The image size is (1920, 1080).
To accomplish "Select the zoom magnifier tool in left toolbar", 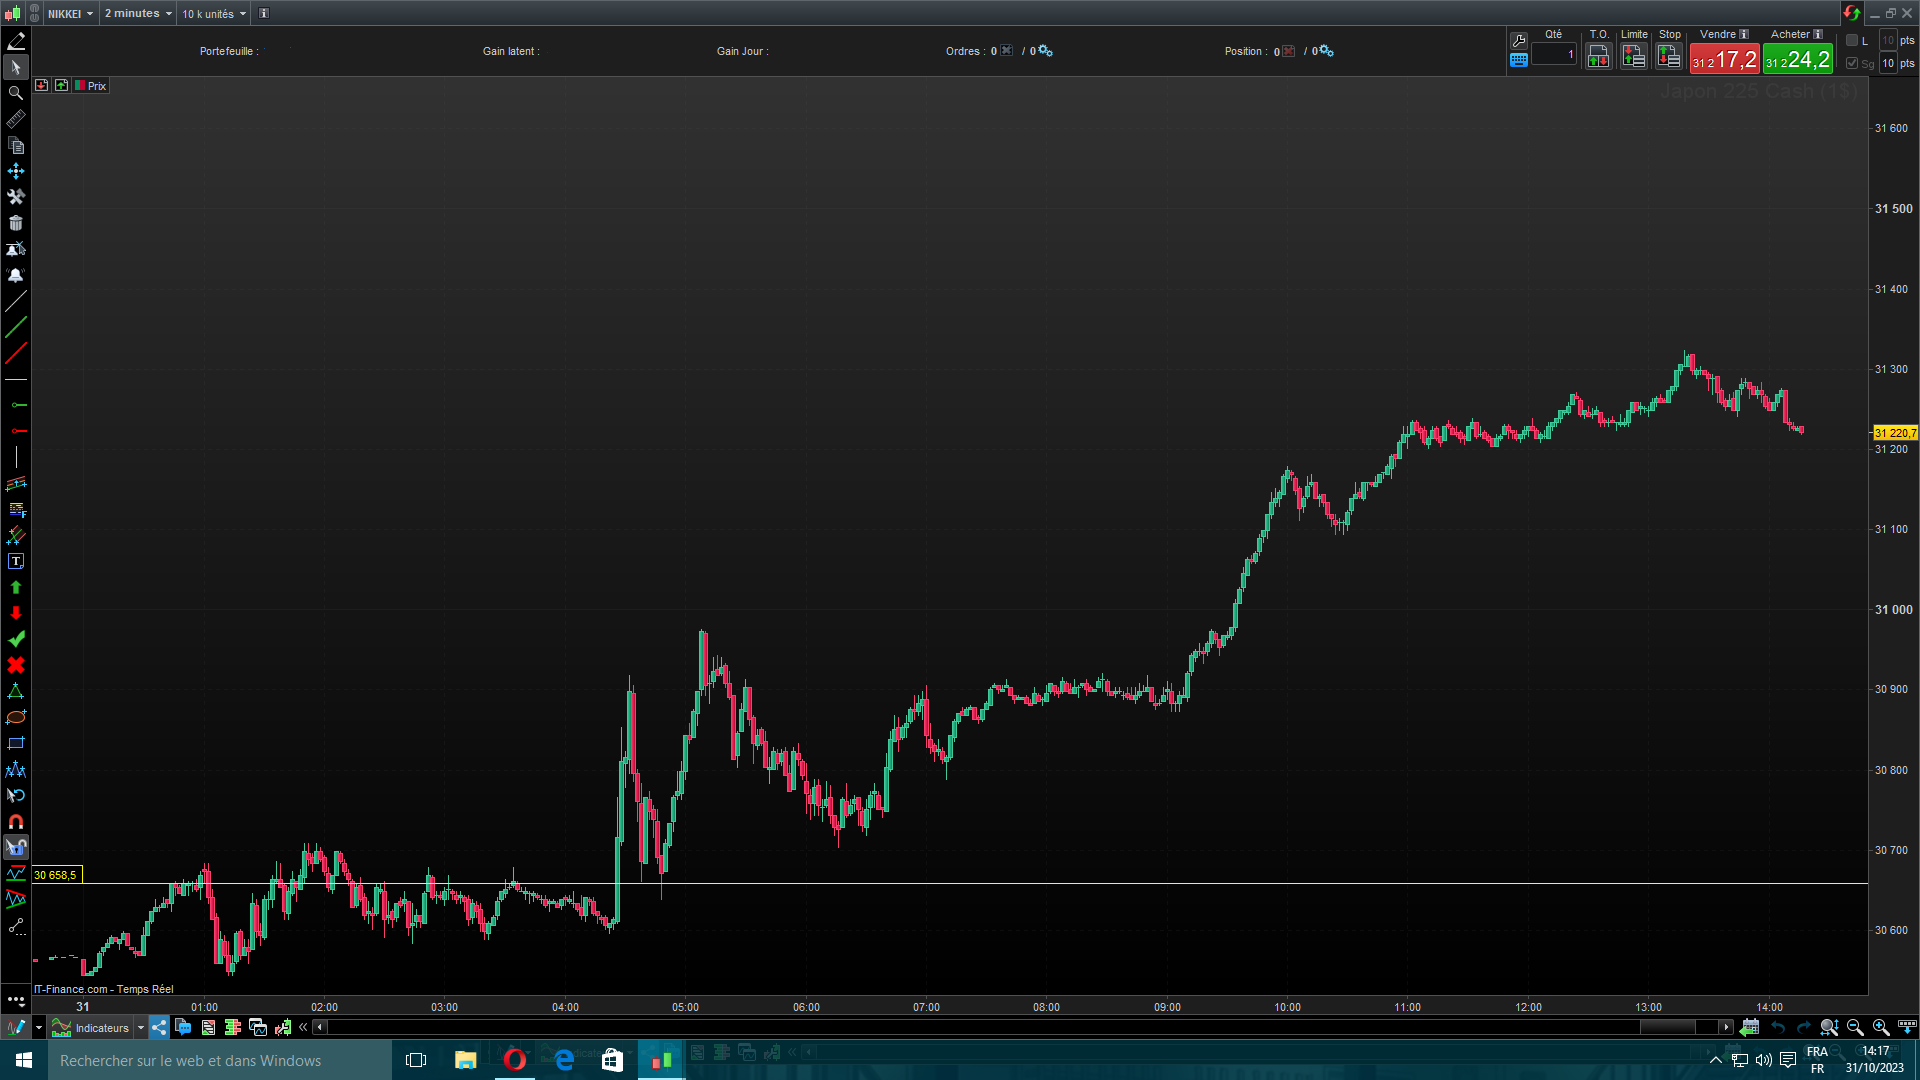I will click(x=16, y=93).
